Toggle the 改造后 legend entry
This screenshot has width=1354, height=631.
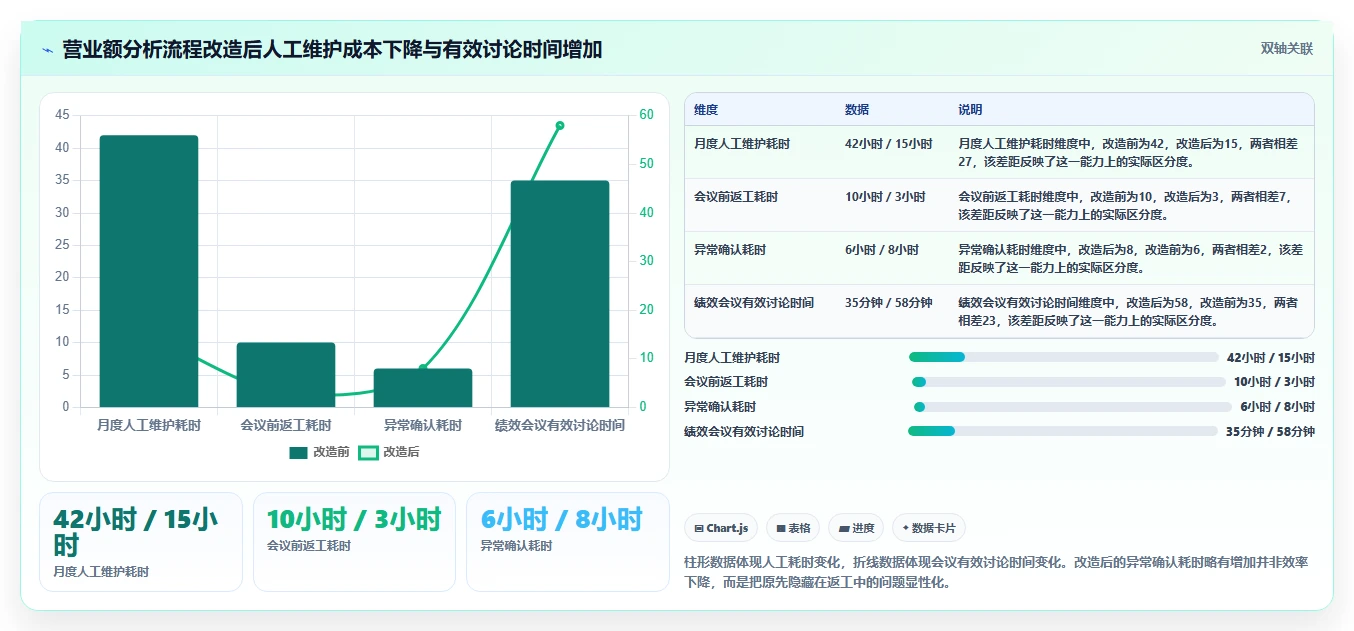389,452
